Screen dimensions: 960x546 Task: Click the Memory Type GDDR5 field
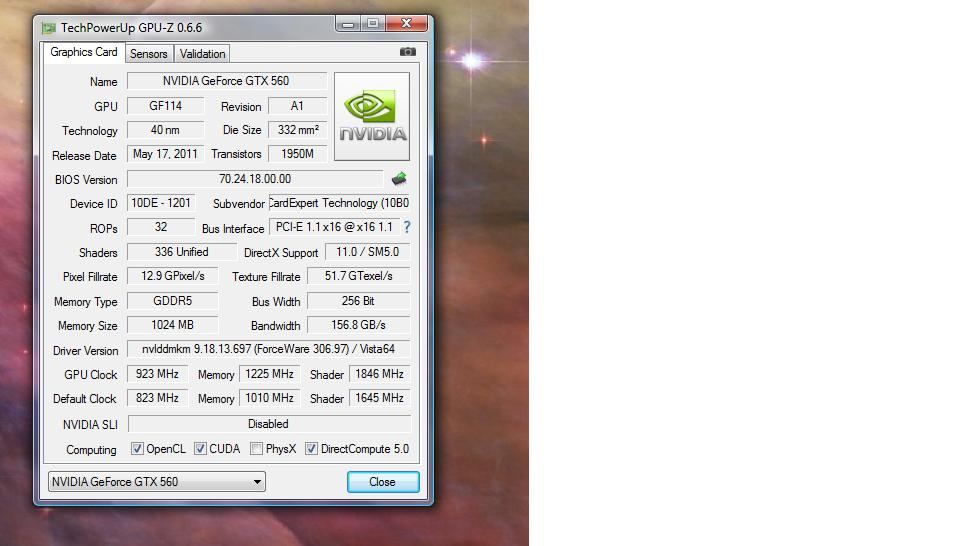pyautogui.click(x=173, y=301)
